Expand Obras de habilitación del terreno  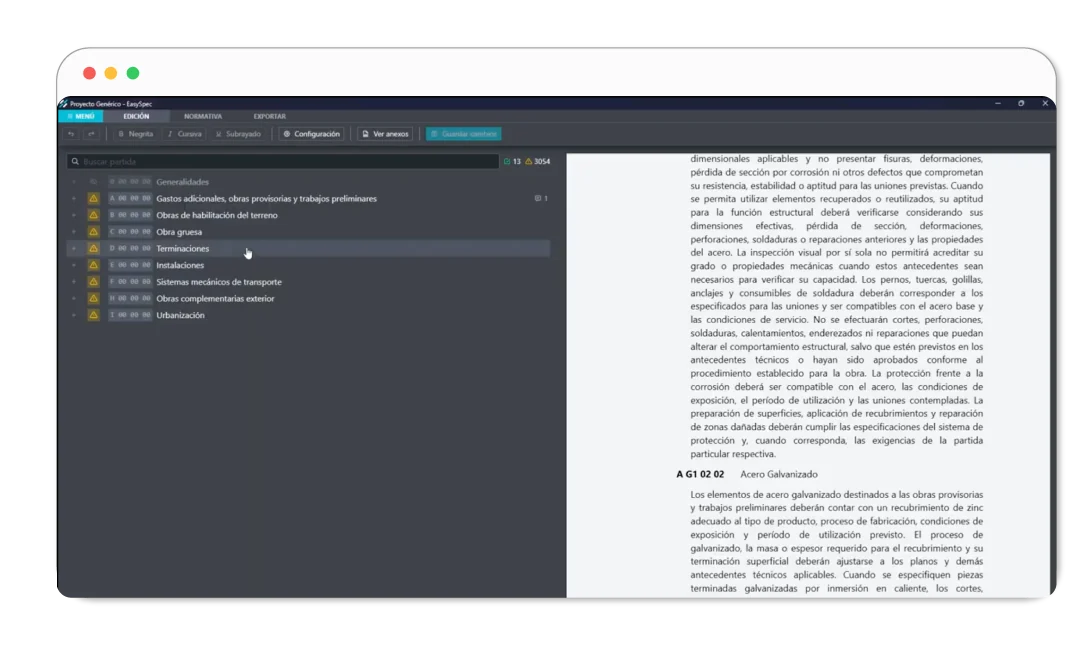pos(74,215)
